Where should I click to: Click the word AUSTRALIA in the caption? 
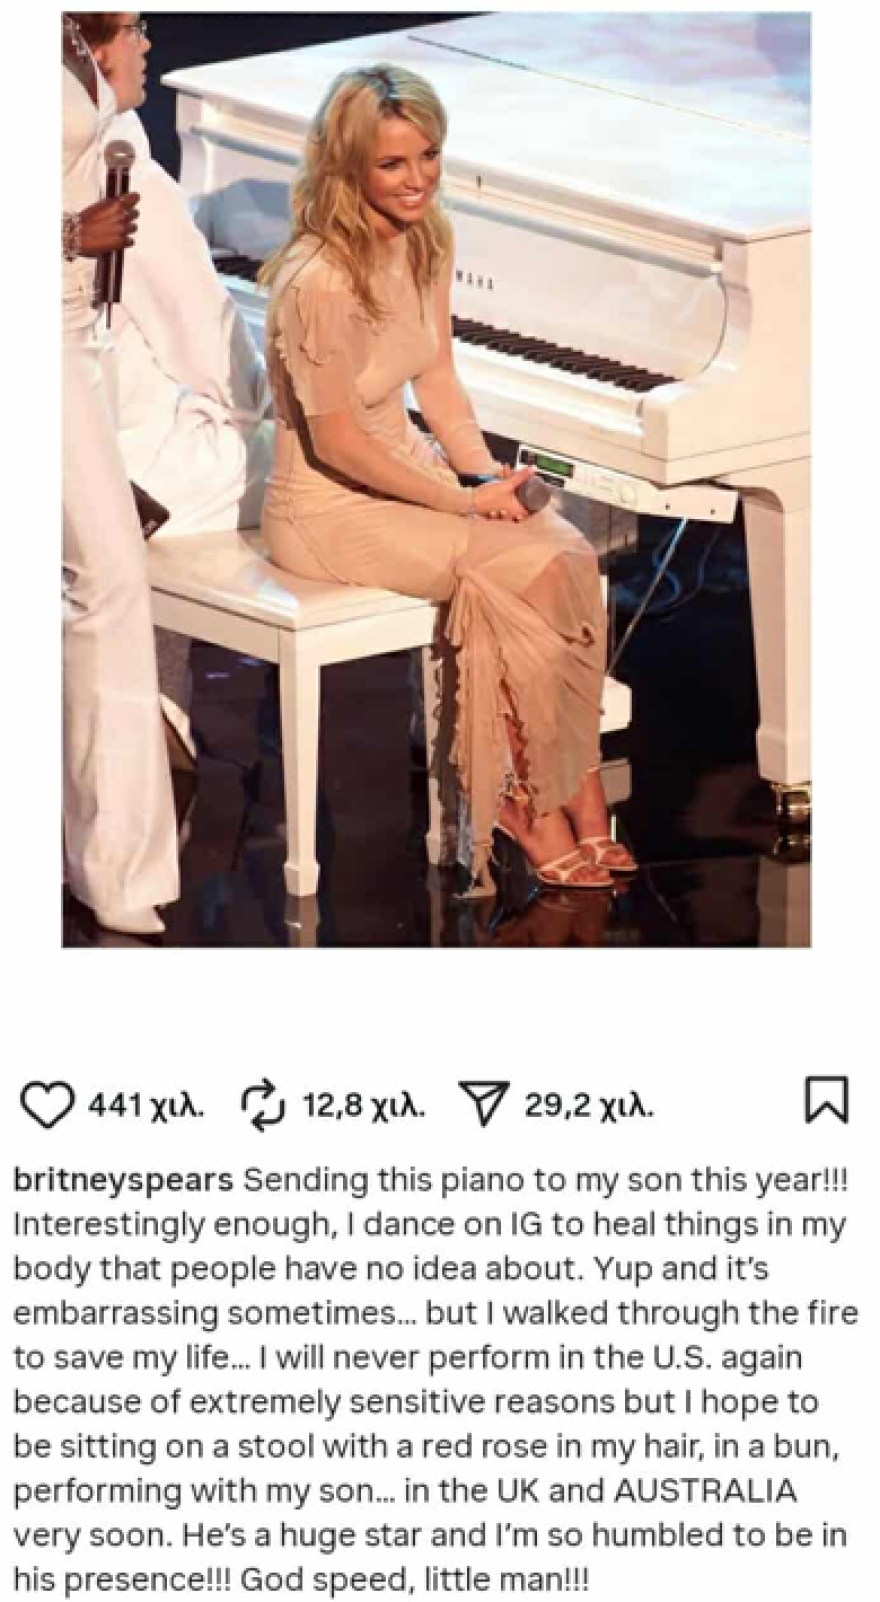(x=705, y=1491)
